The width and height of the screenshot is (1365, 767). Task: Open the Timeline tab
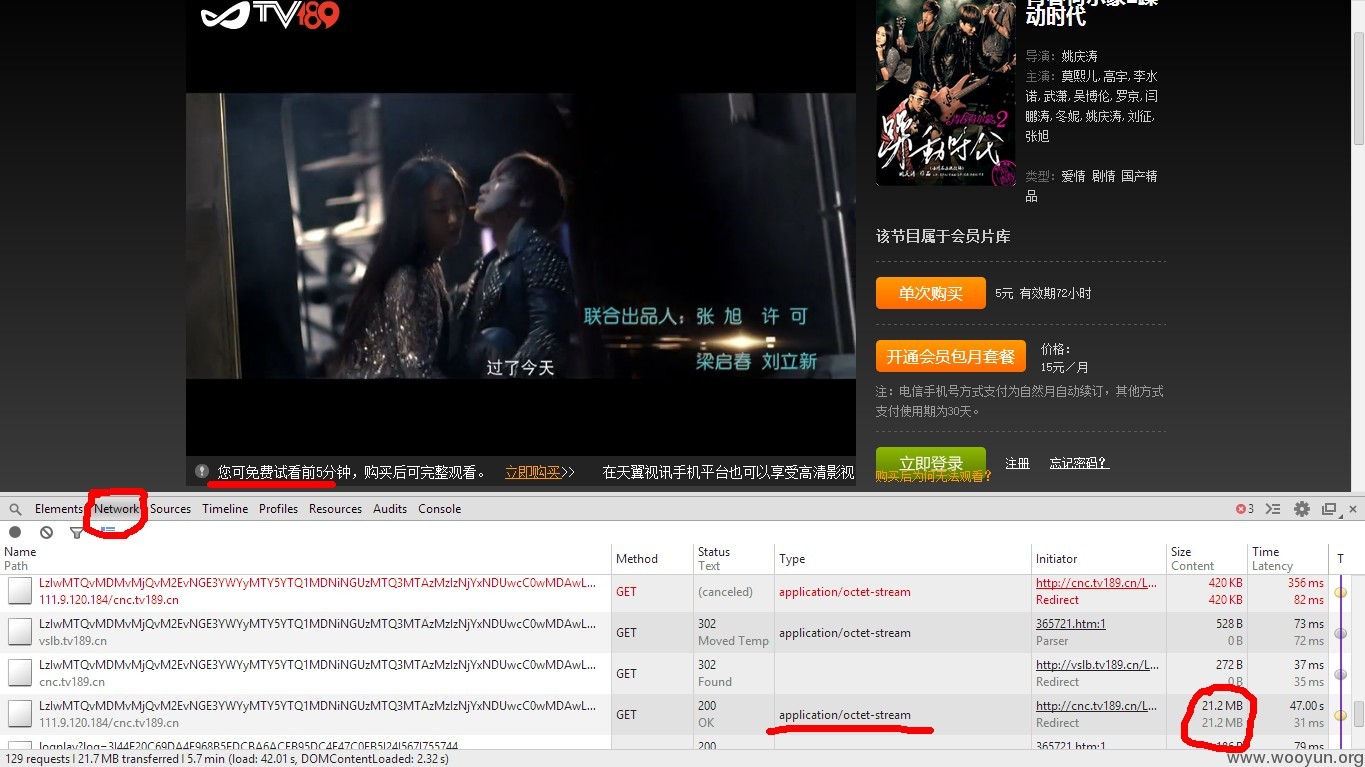225,509
